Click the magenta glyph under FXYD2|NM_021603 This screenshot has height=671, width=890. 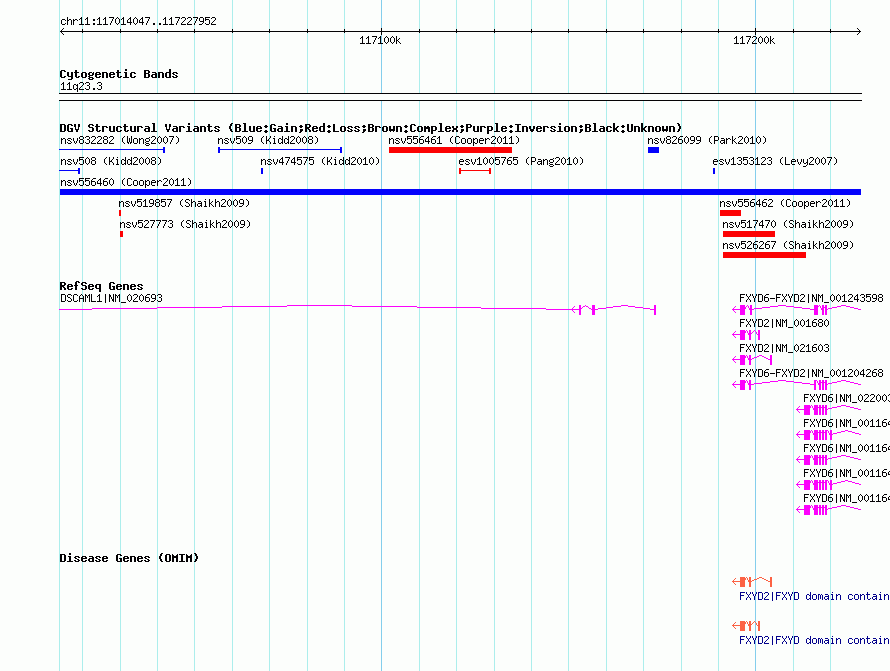tap(752, 360)
